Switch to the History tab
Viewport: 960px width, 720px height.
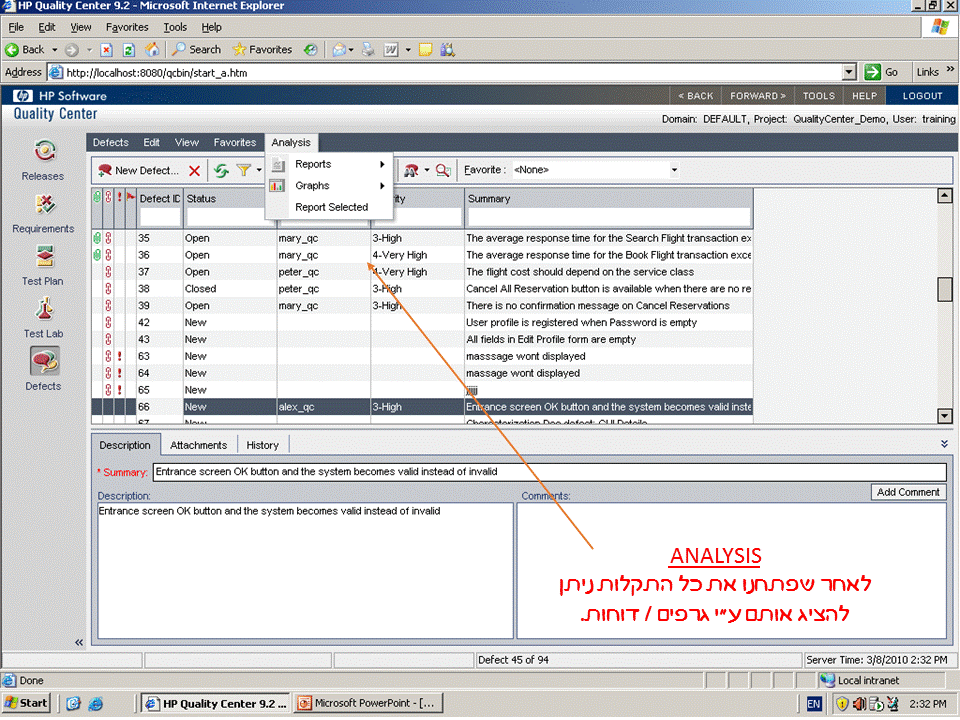263,446
